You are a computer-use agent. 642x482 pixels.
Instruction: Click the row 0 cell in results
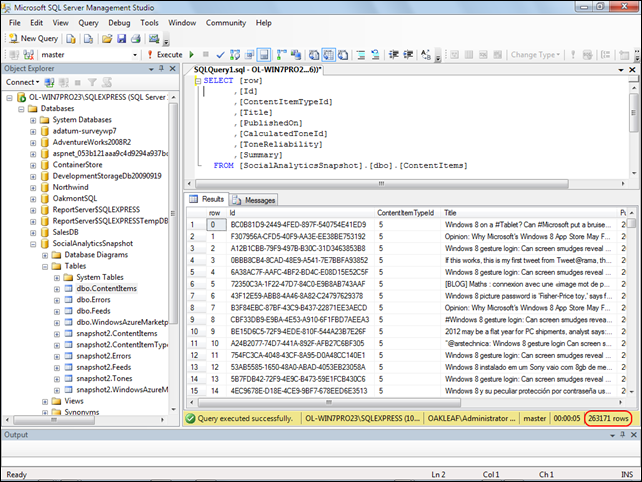point(214,225)
